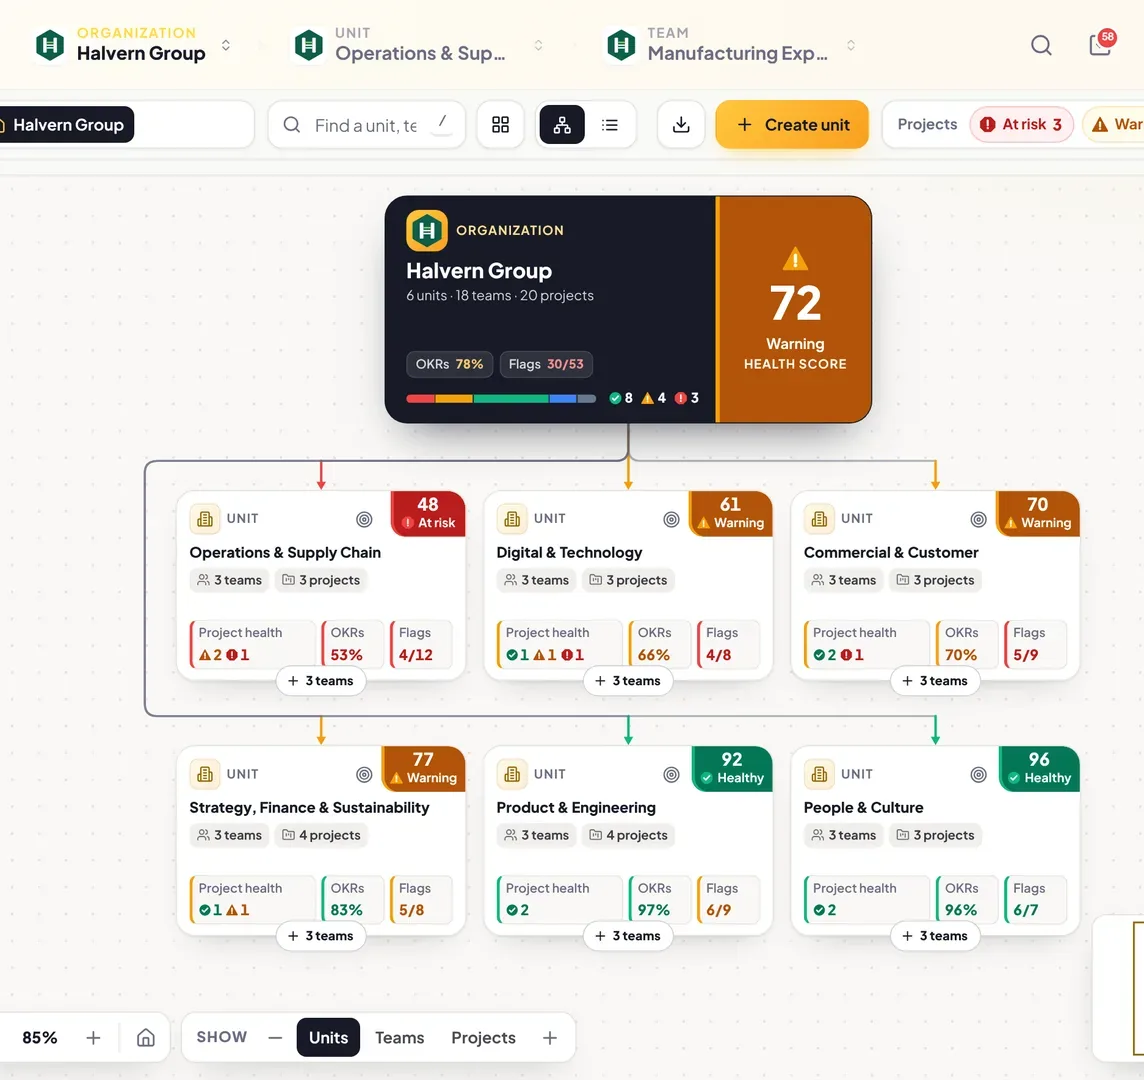Viewport: 1144px width, 1080px height.
Task: Select the Projects show level tab
Action: pyautogui.click(x=484, y=1038)
